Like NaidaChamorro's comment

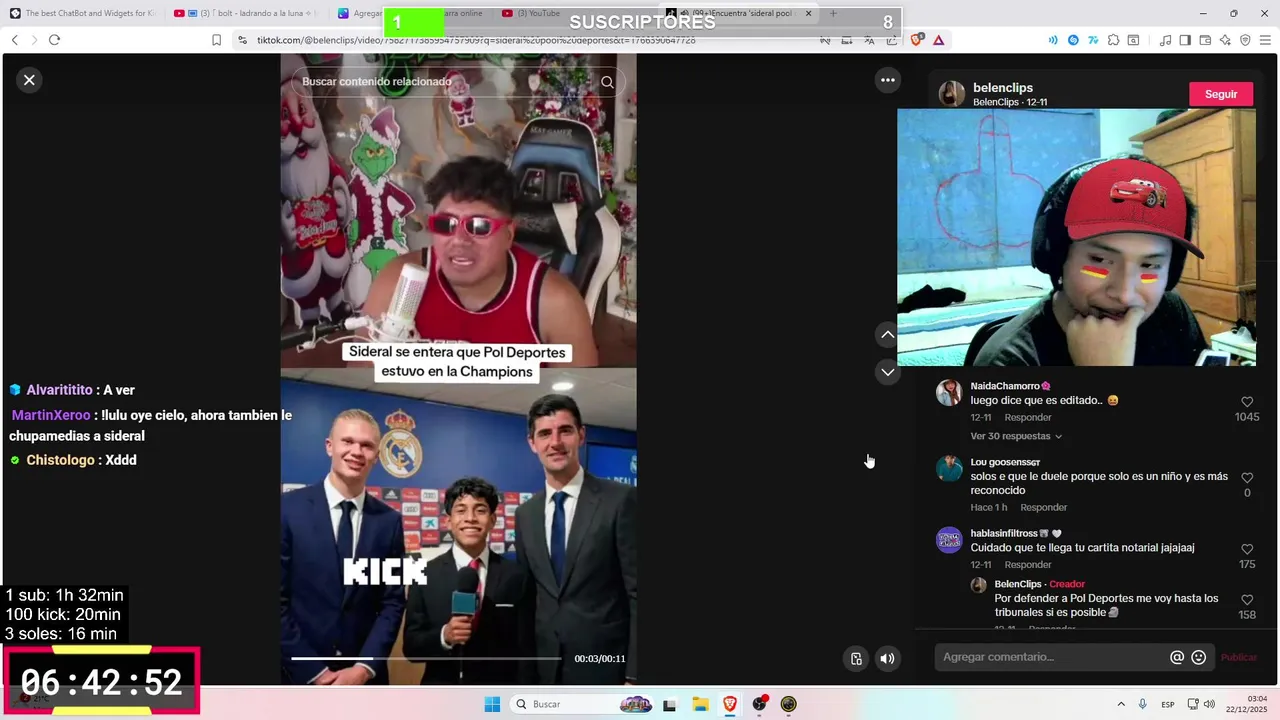(x=1247, y=402)
